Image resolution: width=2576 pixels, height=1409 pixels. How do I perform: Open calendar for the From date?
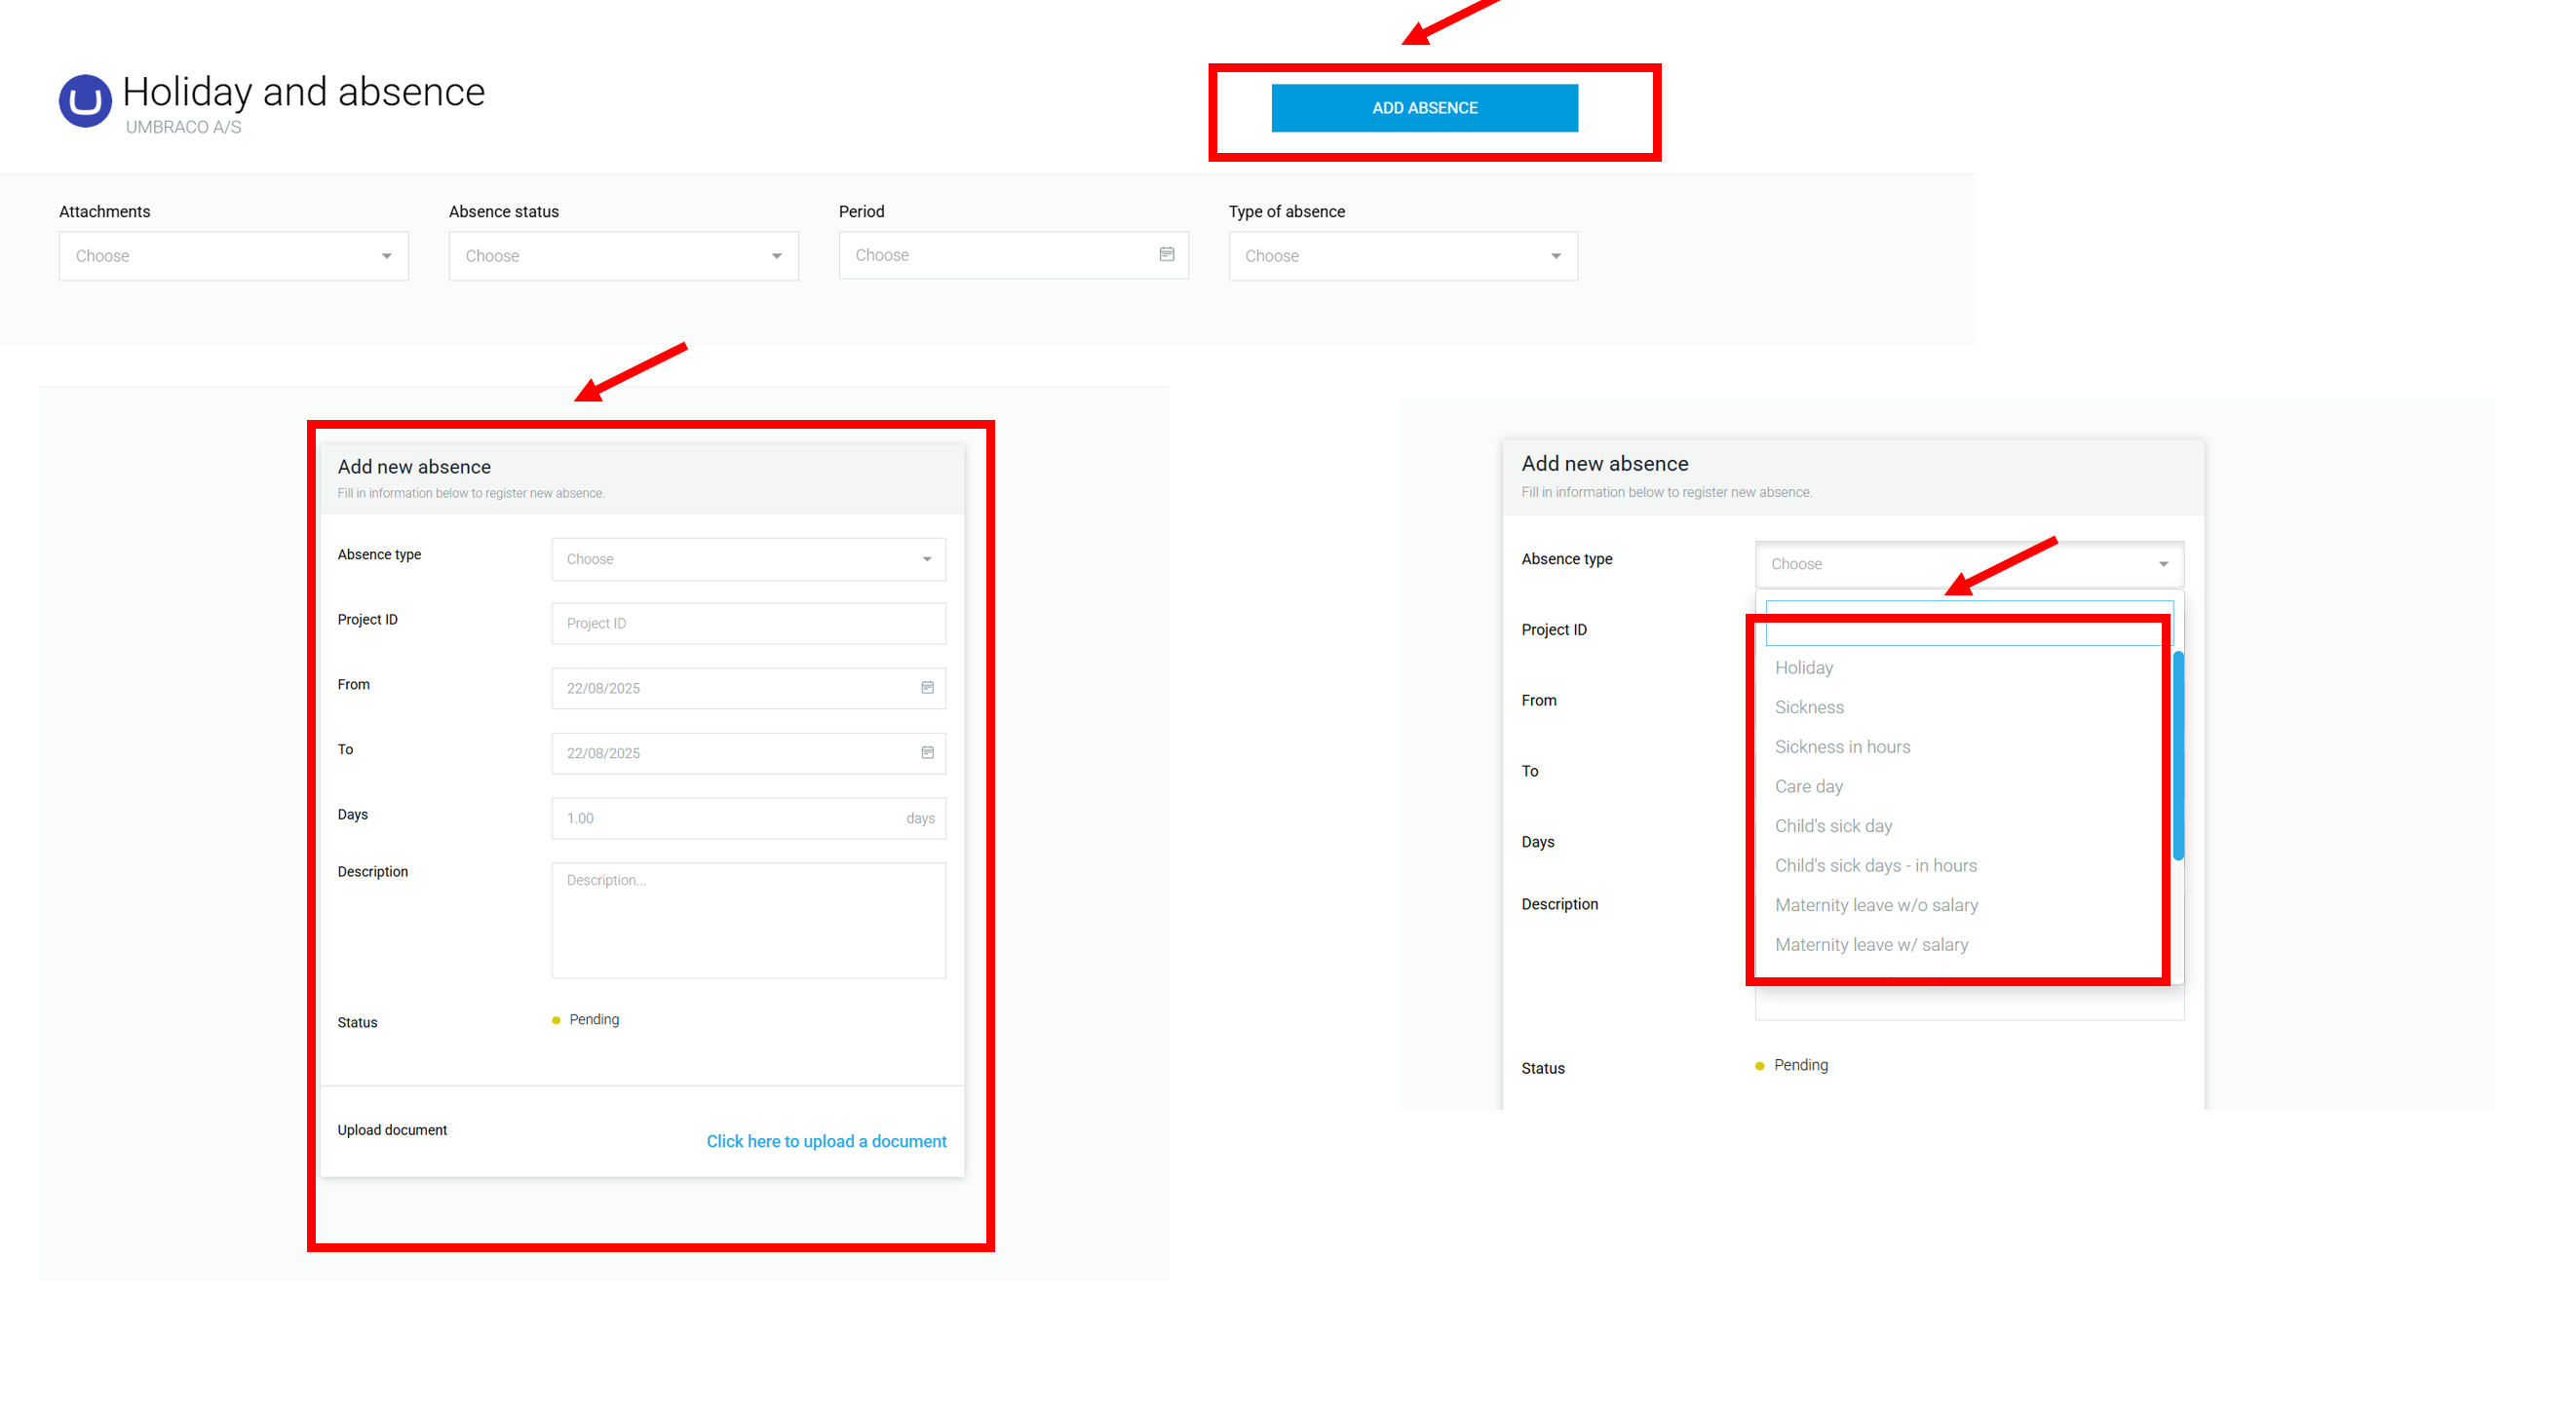coord(927,687)
